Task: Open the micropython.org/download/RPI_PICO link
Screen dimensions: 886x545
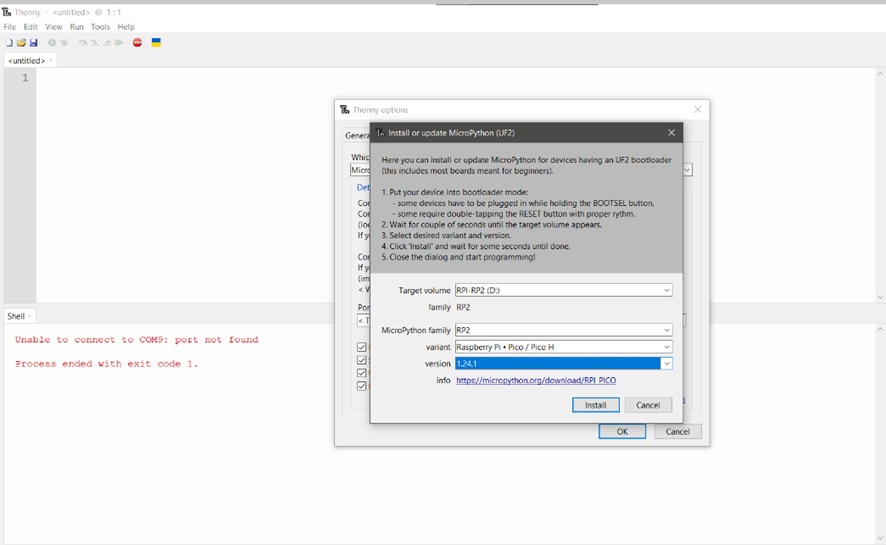Action: point(536,380)
